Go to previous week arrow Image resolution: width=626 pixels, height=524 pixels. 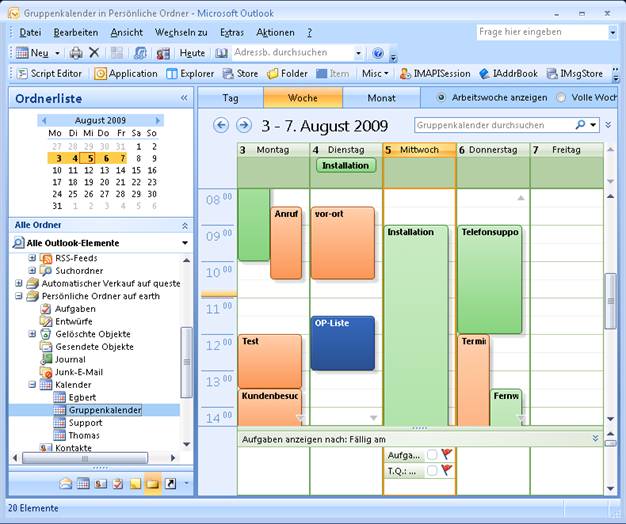point(221,125)
